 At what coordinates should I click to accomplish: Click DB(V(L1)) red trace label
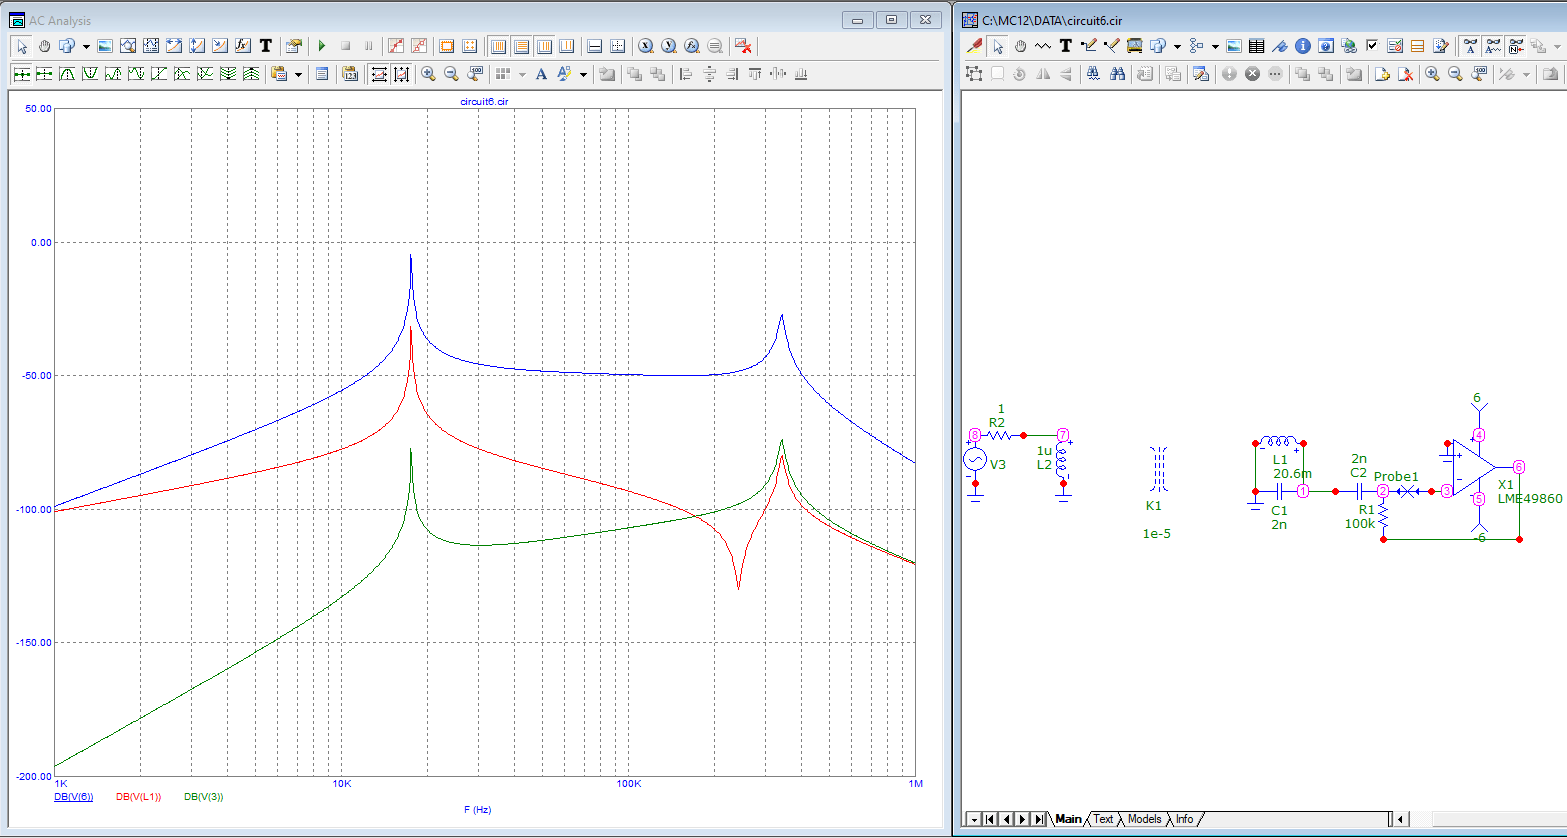click(x=139, y=797)
